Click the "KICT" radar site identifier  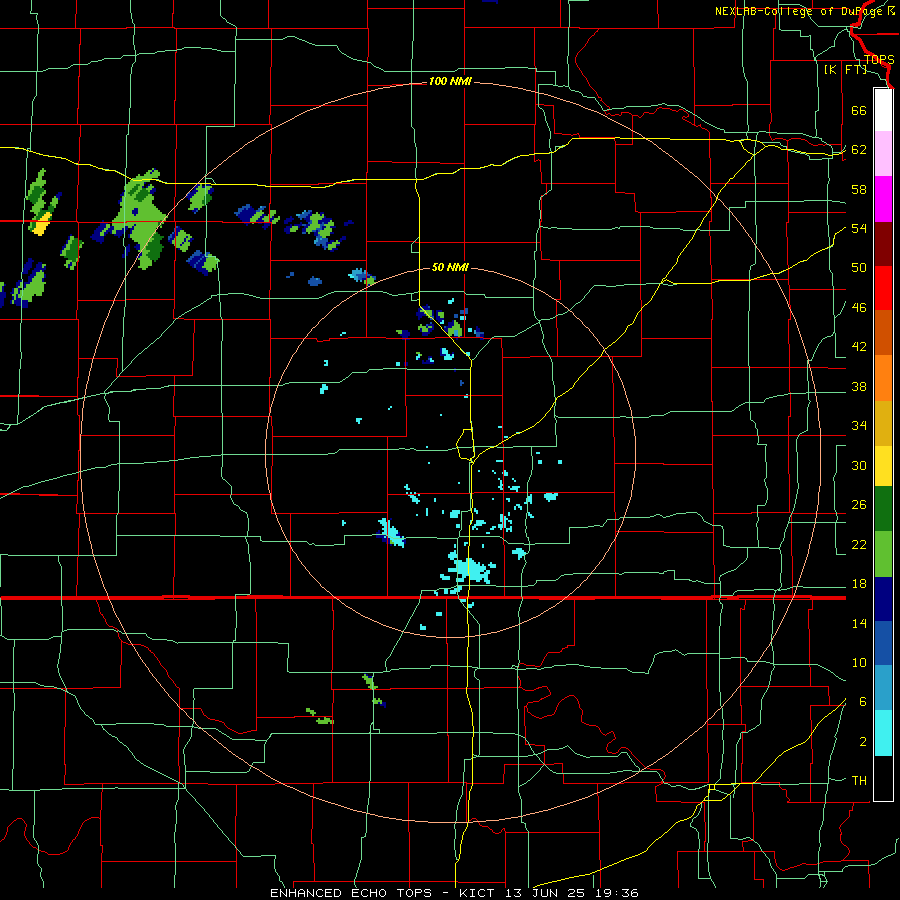tap(479, 893)
